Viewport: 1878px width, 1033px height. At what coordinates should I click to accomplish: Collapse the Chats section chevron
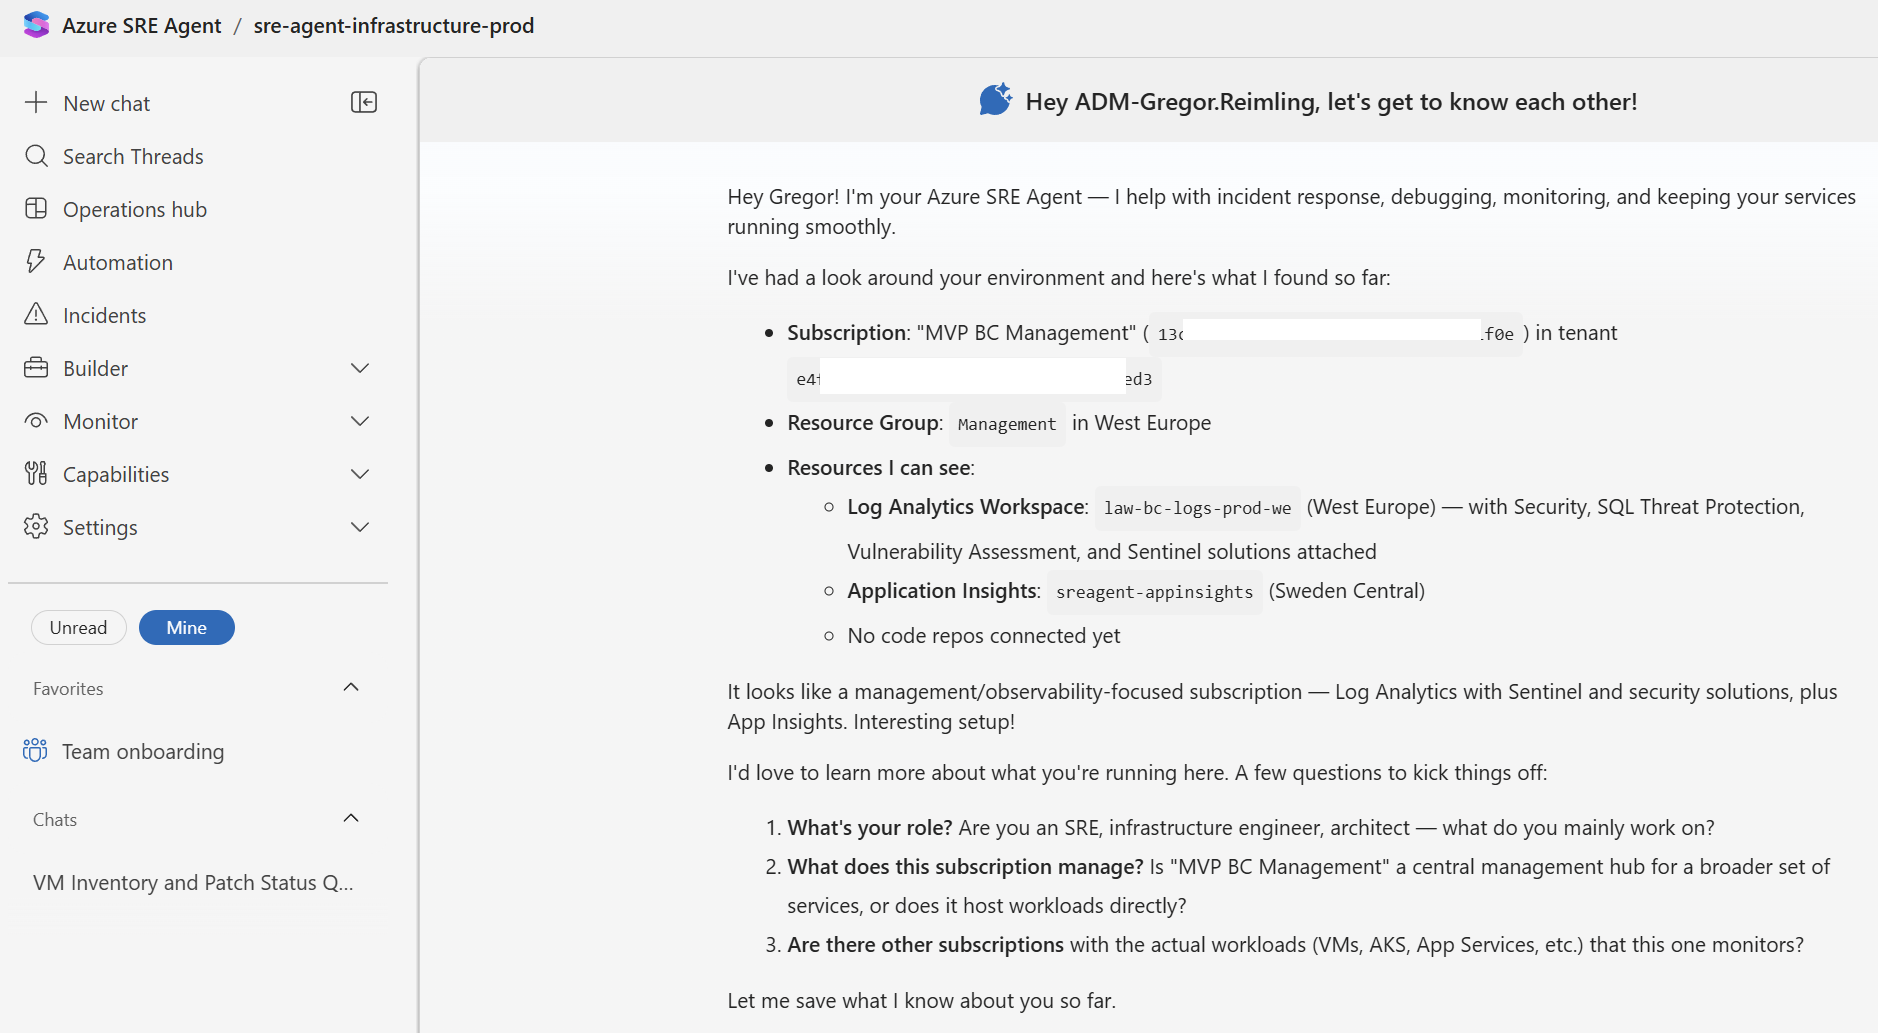(x=351, y=818)
